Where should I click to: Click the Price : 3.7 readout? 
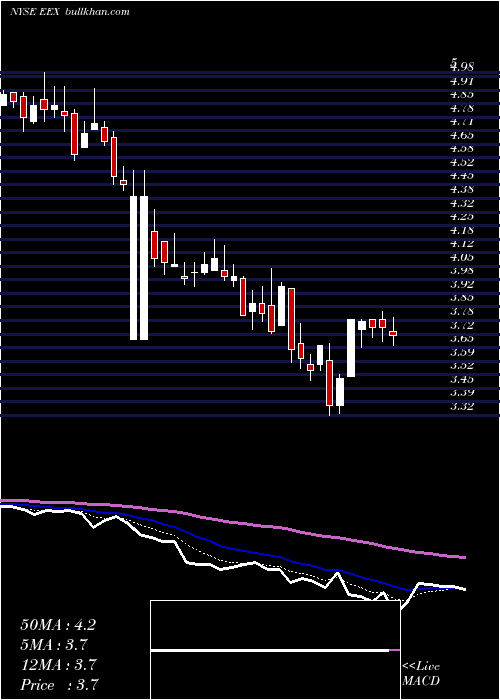[59, 685]
